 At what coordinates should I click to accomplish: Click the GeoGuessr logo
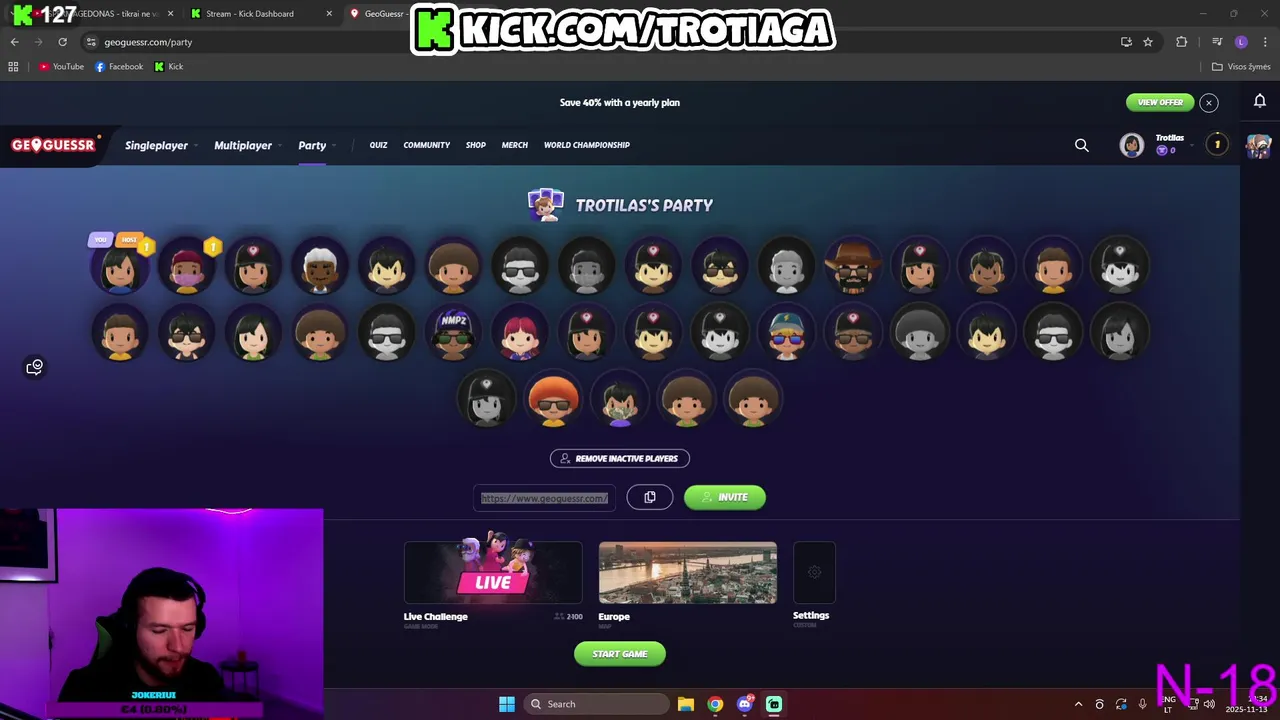[53, 145]
